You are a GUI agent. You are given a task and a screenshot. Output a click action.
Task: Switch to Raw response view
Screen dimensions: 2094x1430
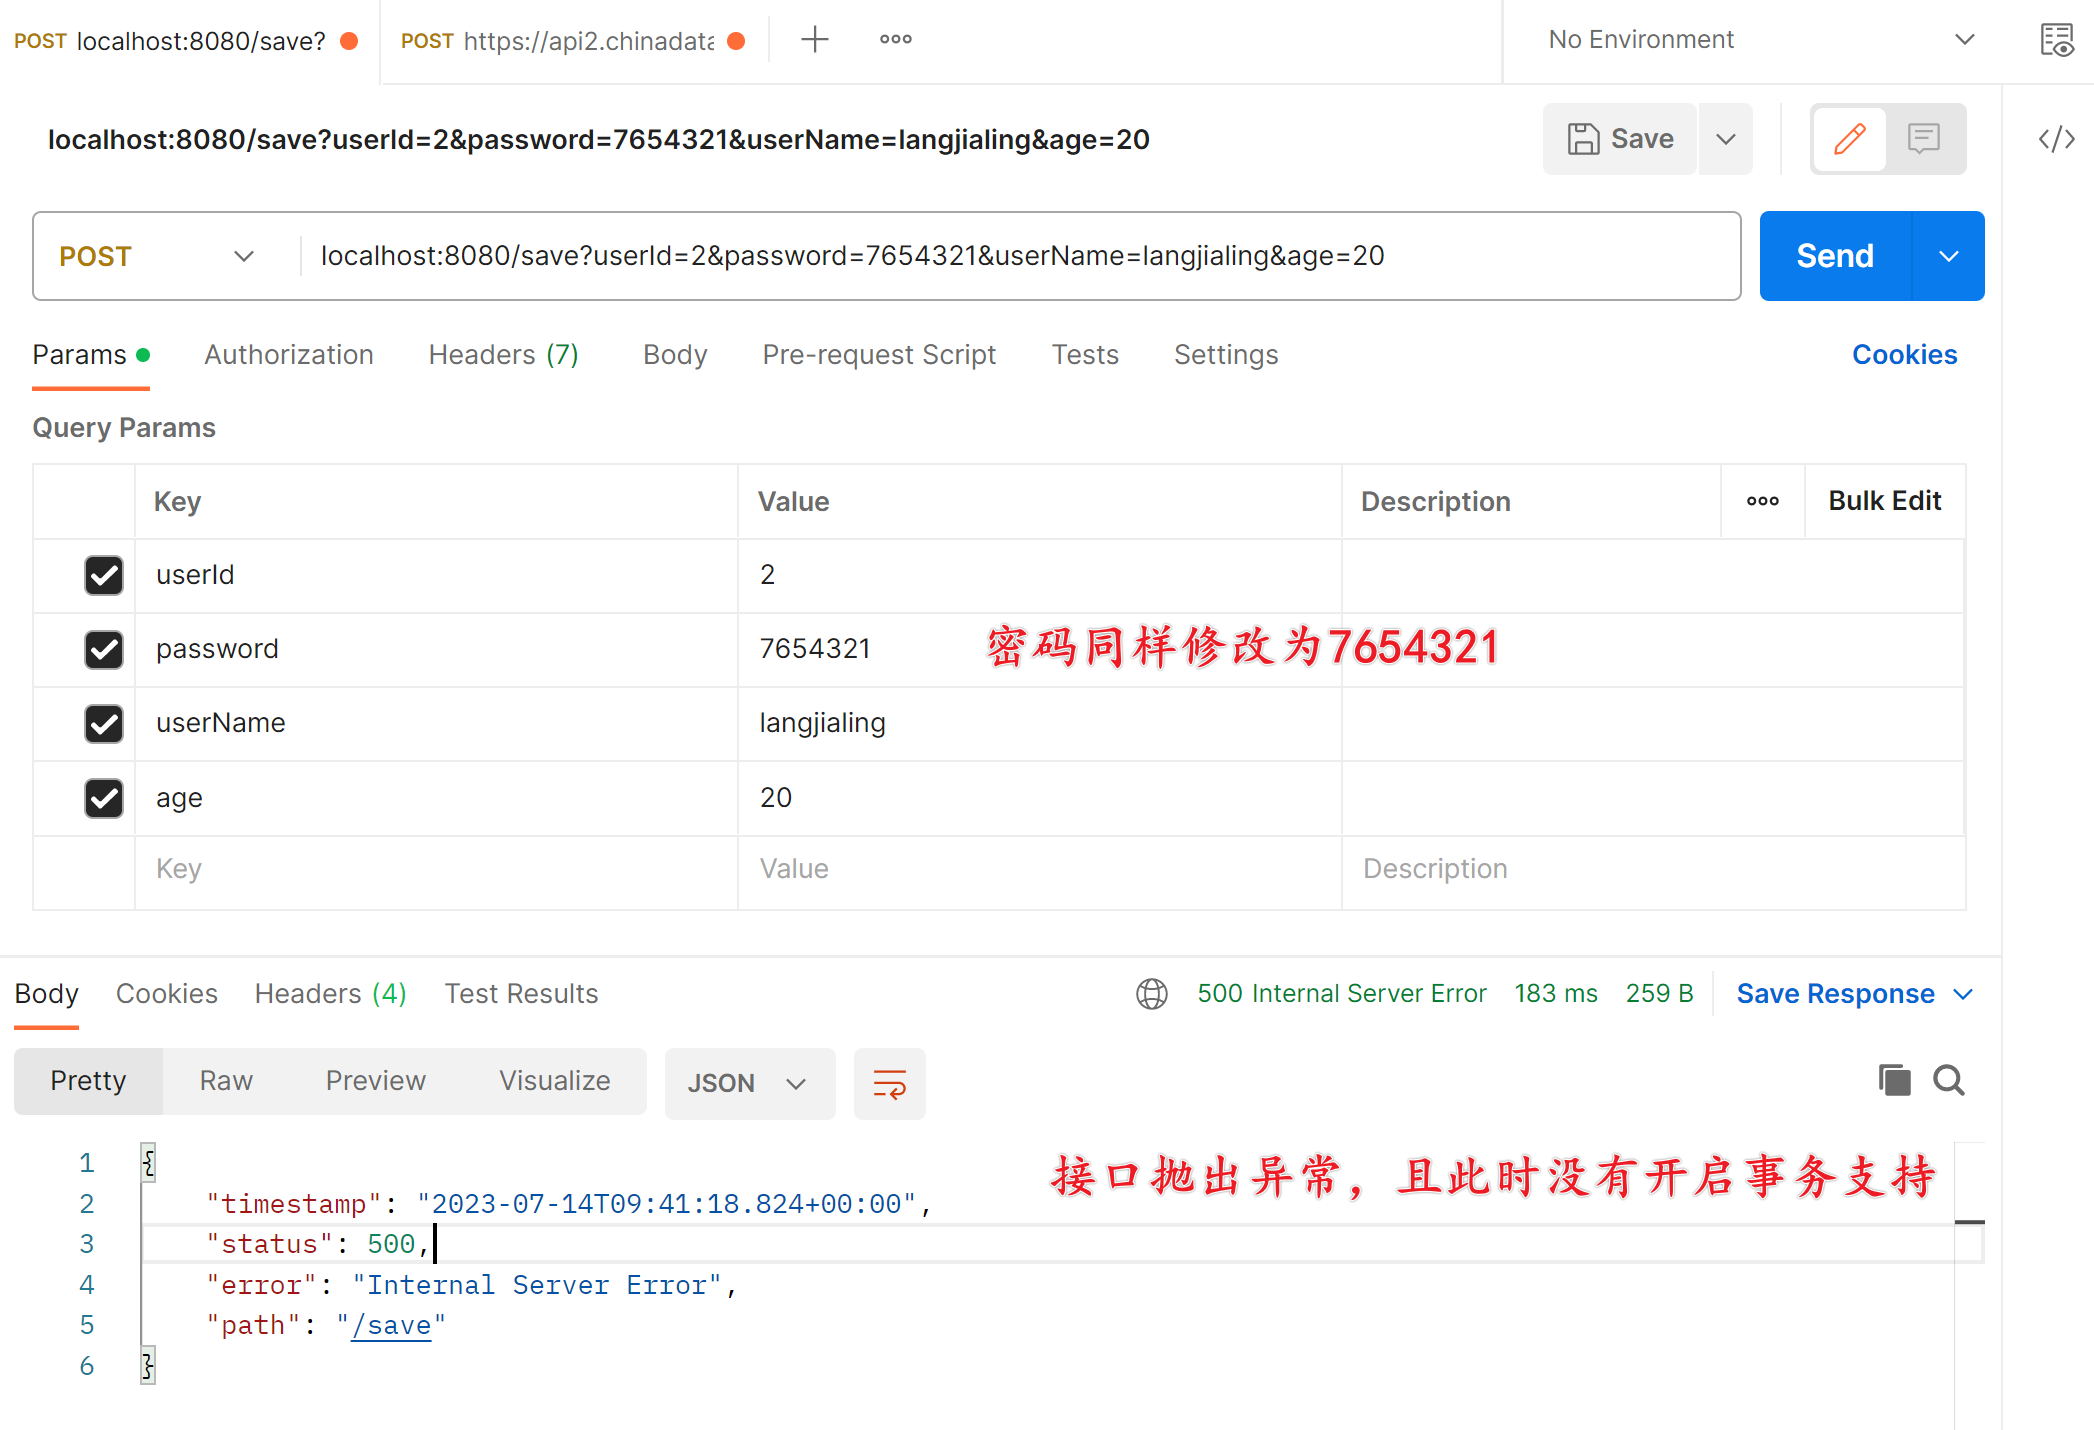[226, 1081]
